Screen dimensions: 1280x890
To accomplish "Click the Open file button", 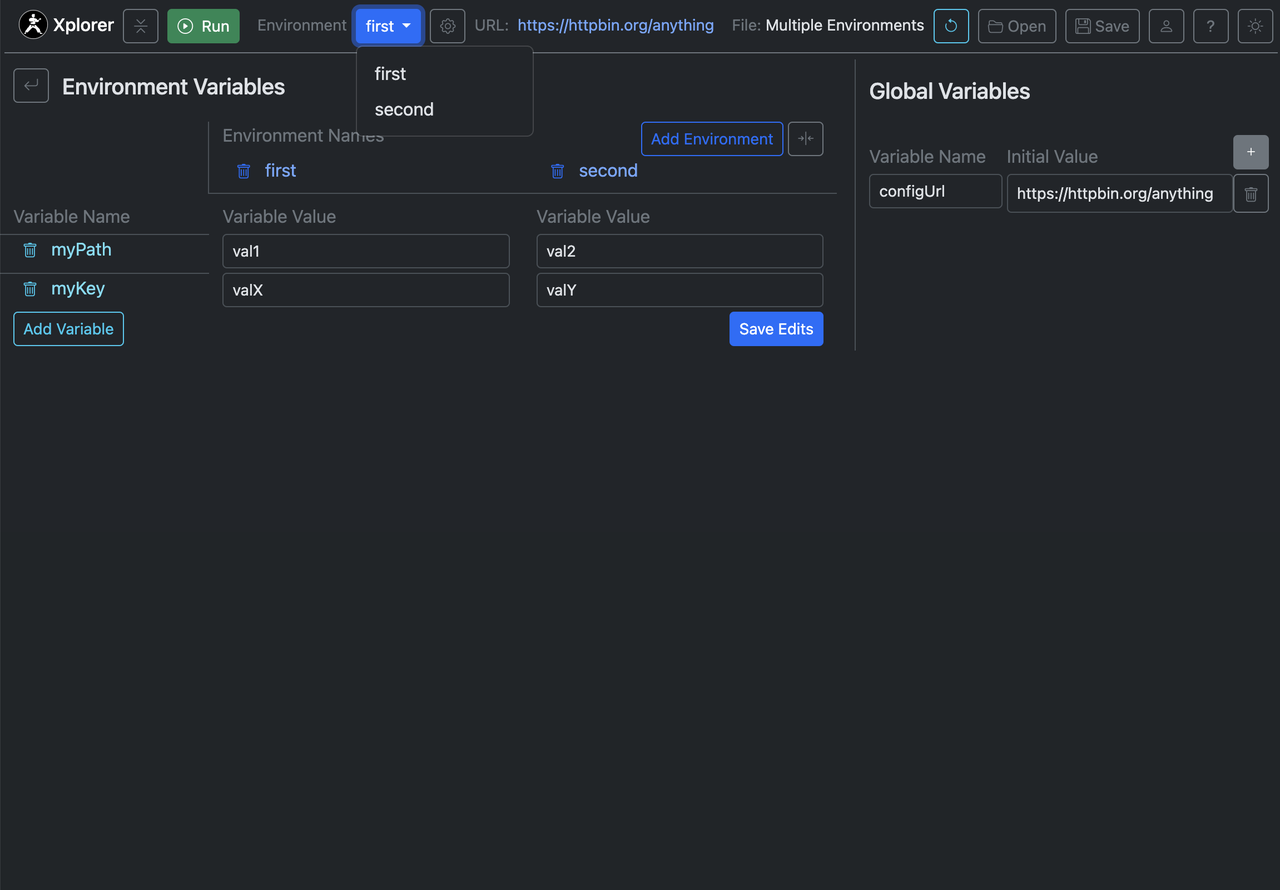I will [1017, 26].
